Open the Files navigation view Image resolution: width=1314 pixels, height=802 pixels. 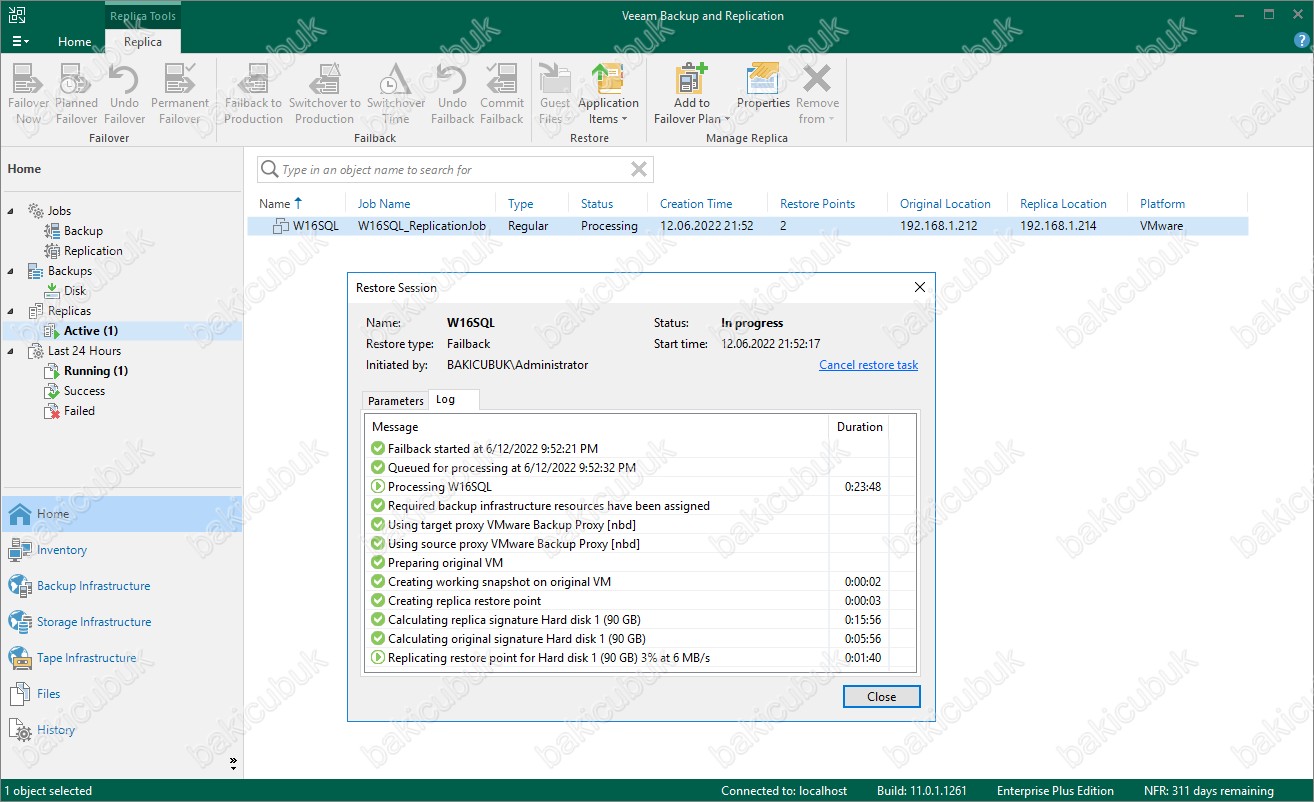(x=121, y=694)
